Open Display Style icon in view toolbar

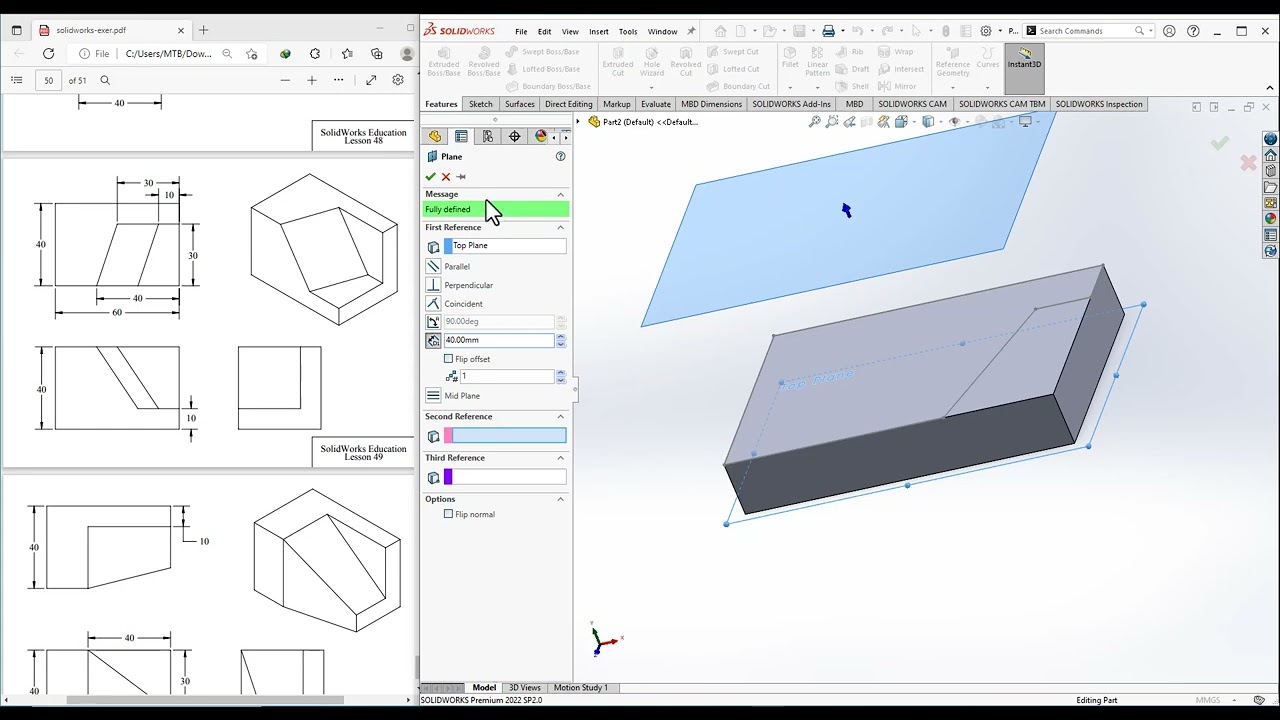pyautogui.click(x=928, y=122)
